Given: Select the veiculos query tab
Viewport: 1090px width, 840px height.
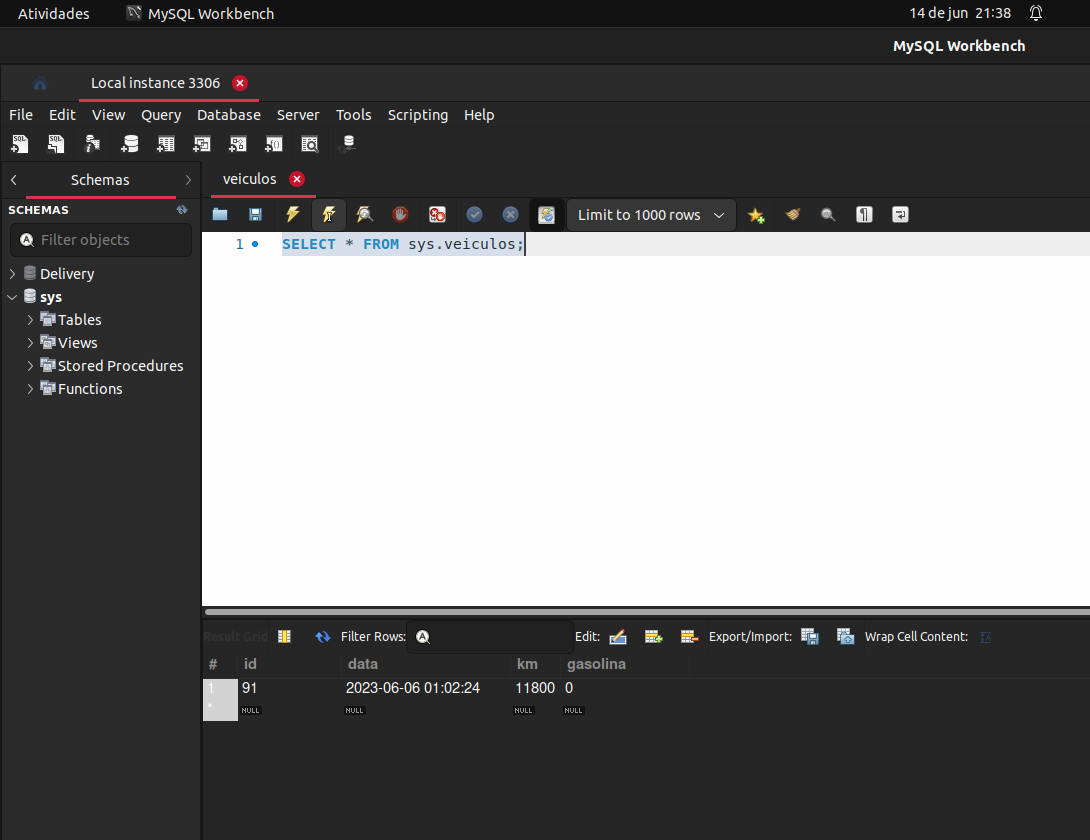Looking at the screenshot, I should click(250, 179).
